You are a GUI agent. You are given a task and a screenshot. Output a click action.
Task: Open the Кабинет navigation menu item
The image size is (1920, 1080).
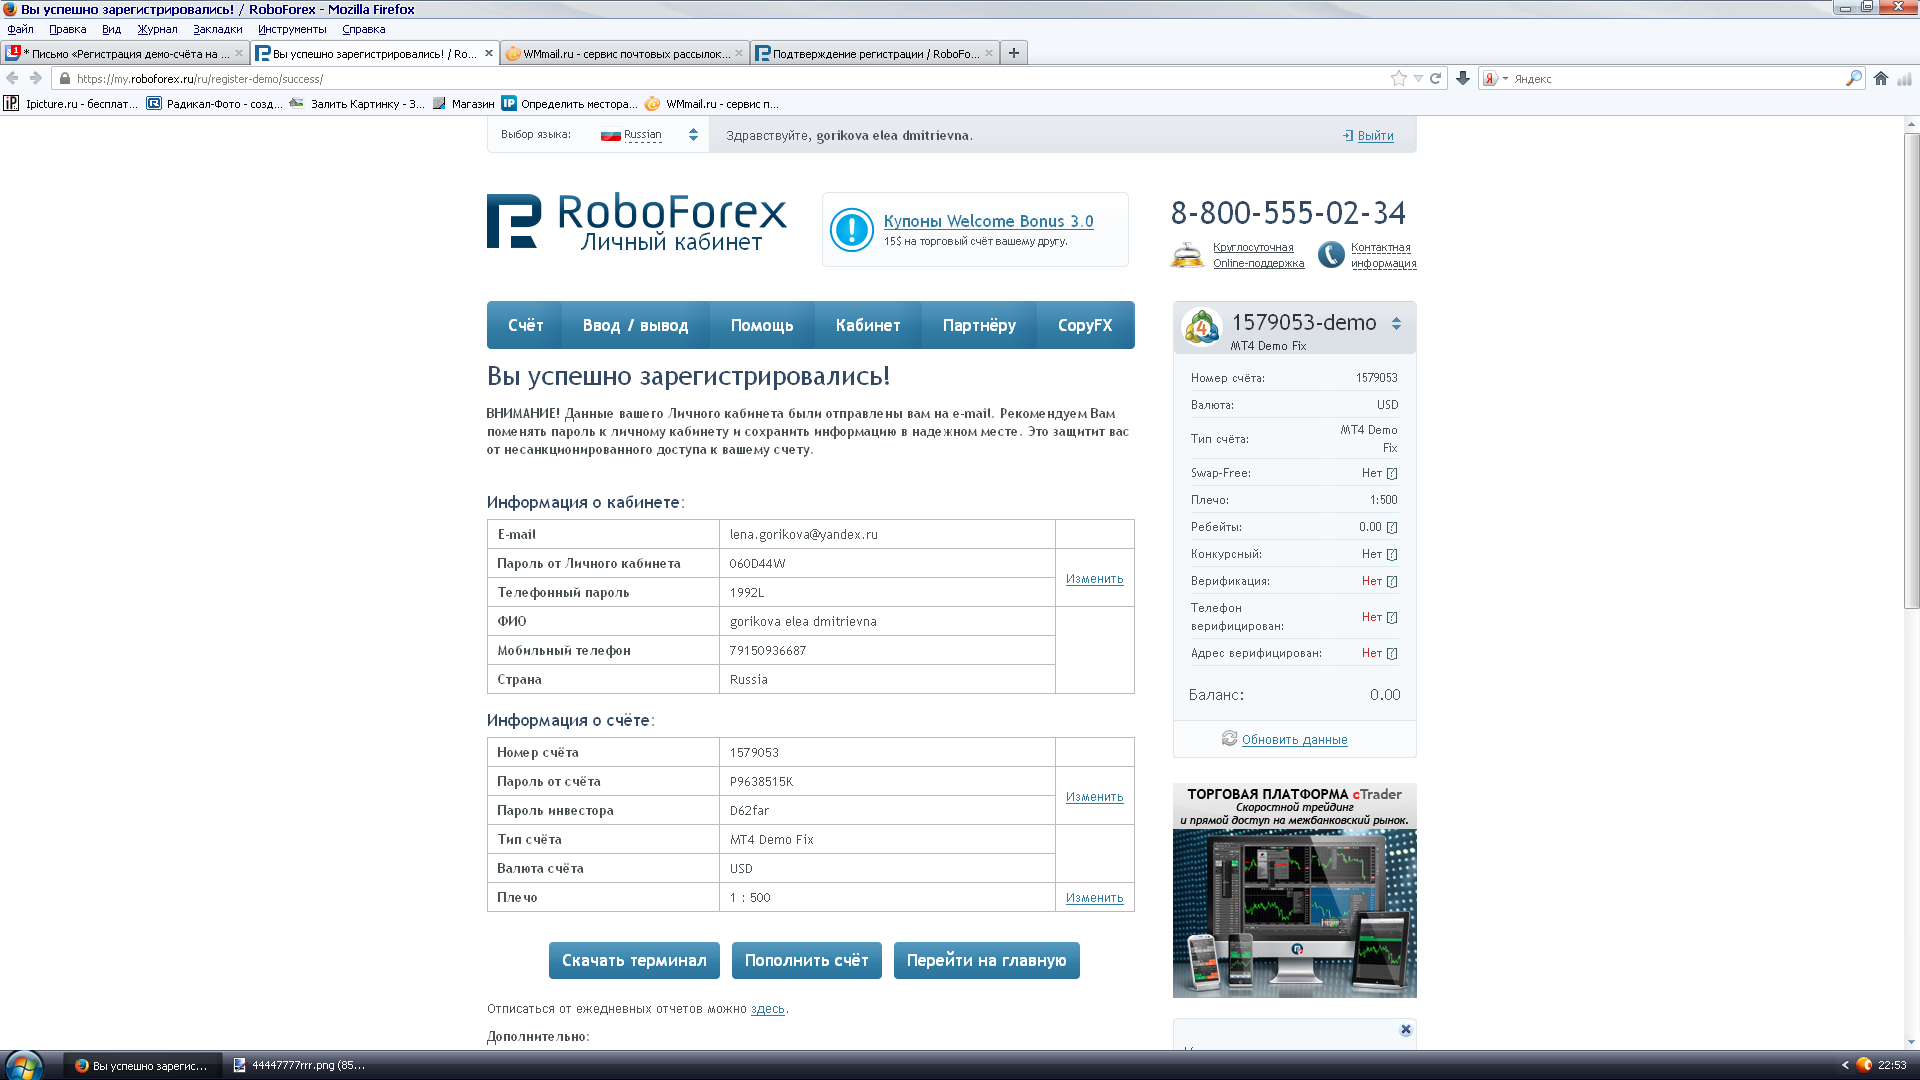(867, 326)
